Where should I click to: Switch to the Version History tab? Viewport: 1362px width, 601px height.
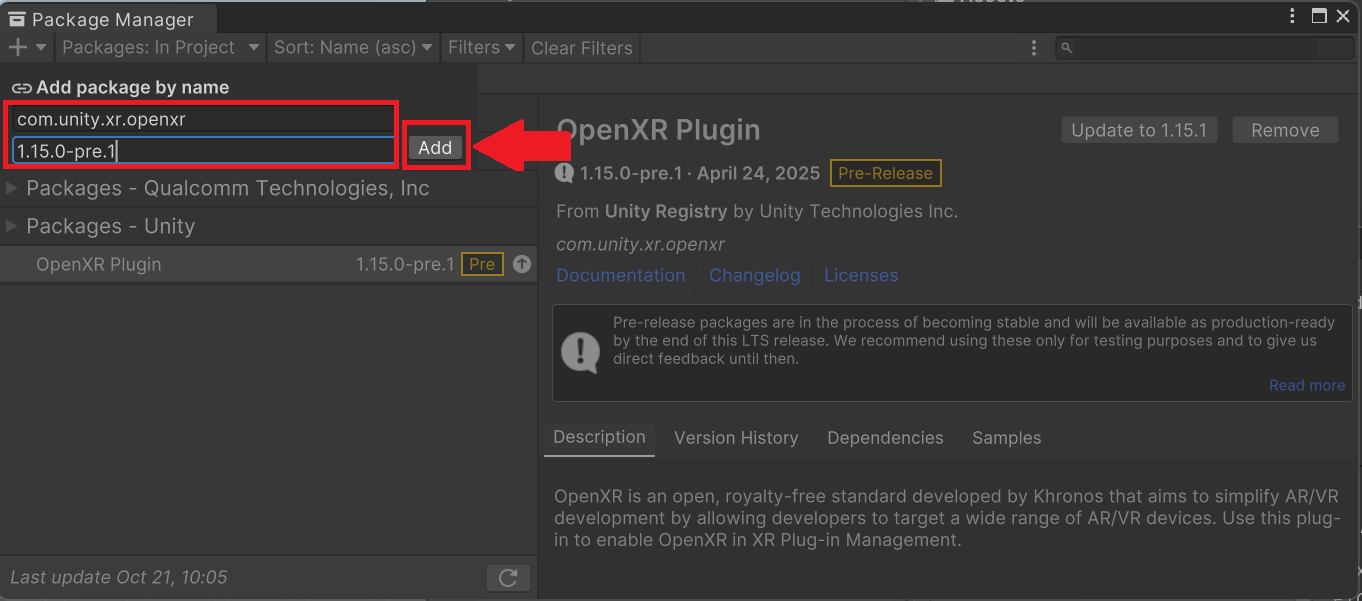tap(736, 438)
